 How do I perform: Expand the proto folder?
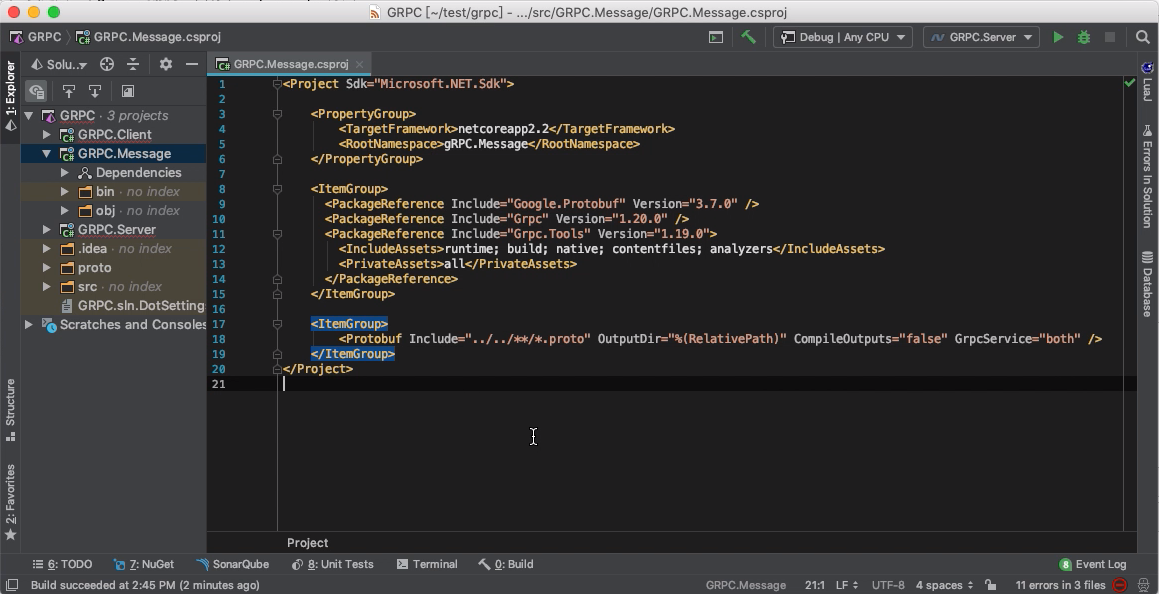click(x=47, y=267)
